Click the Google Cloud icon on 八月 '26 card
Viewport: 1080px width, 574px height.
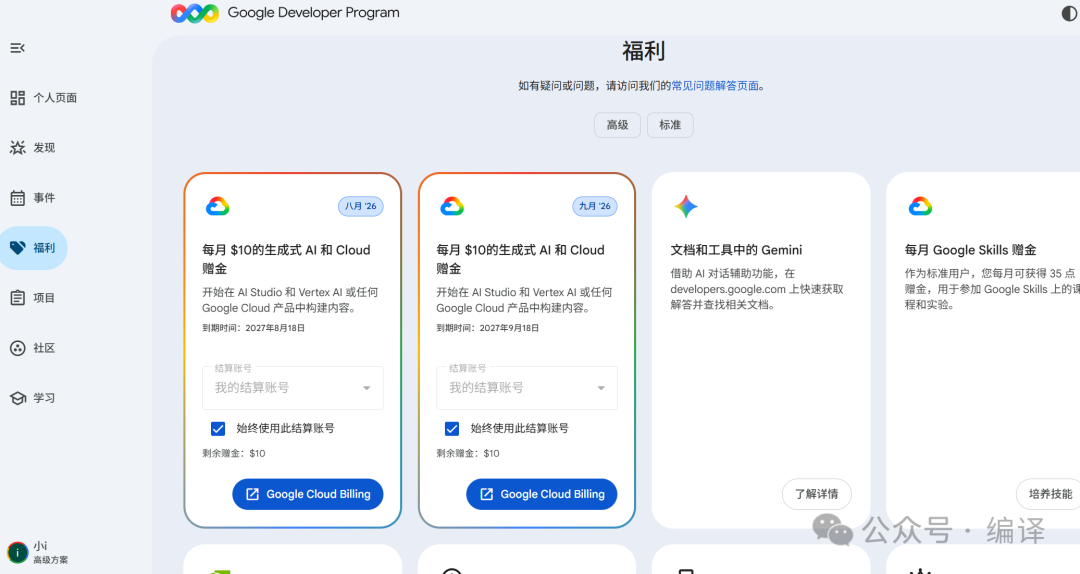click(218, 206)
